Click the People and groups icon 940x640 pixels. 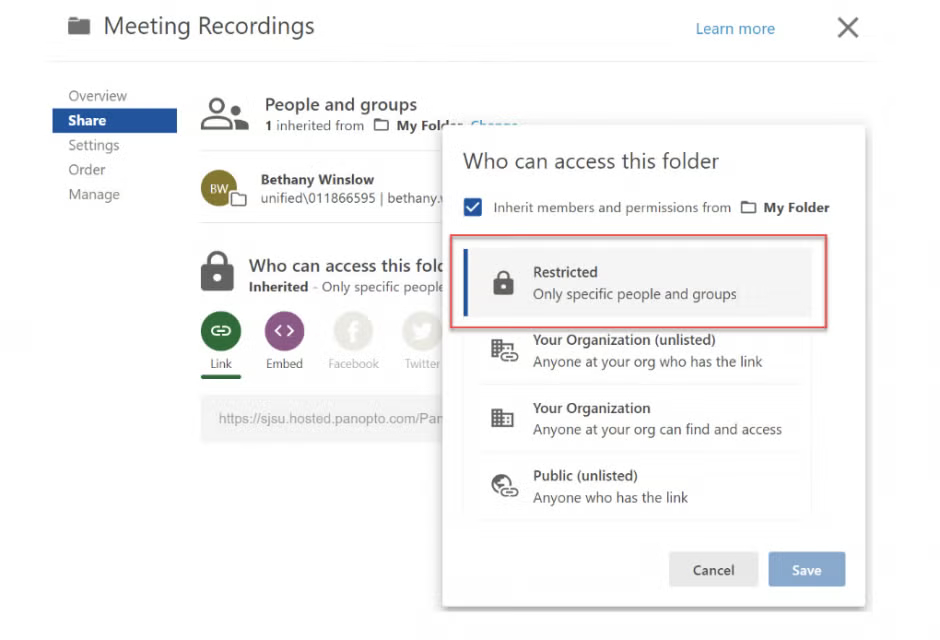click(x=224, y=114)
